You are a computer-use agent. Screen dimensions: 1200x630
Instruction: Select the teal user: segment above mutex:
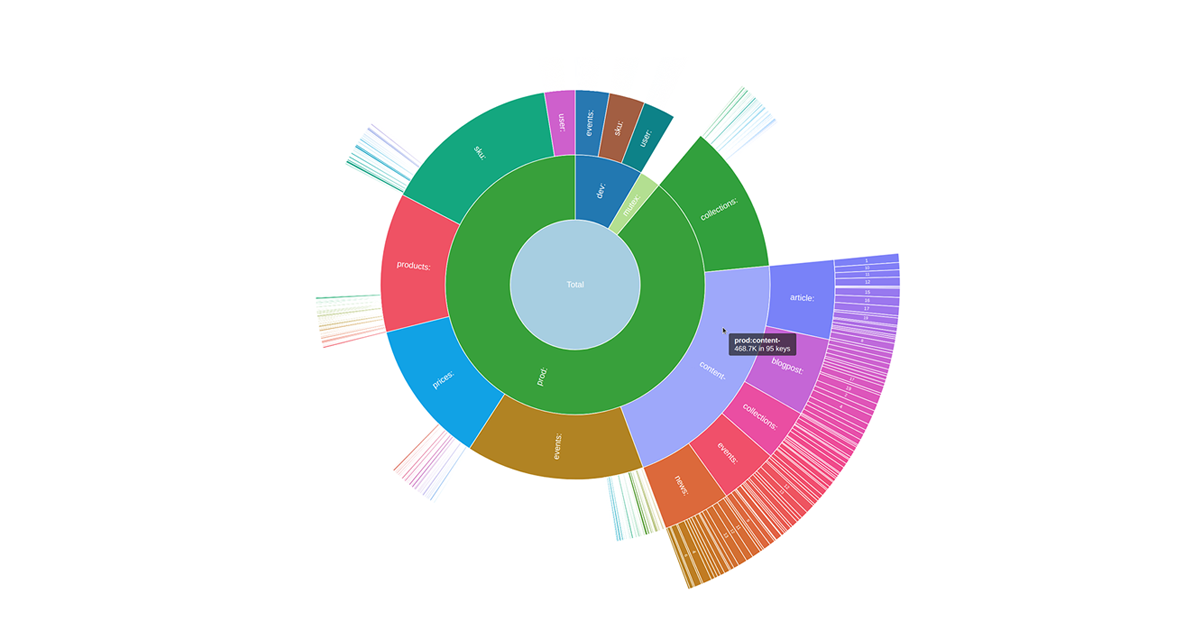point(645,136)
